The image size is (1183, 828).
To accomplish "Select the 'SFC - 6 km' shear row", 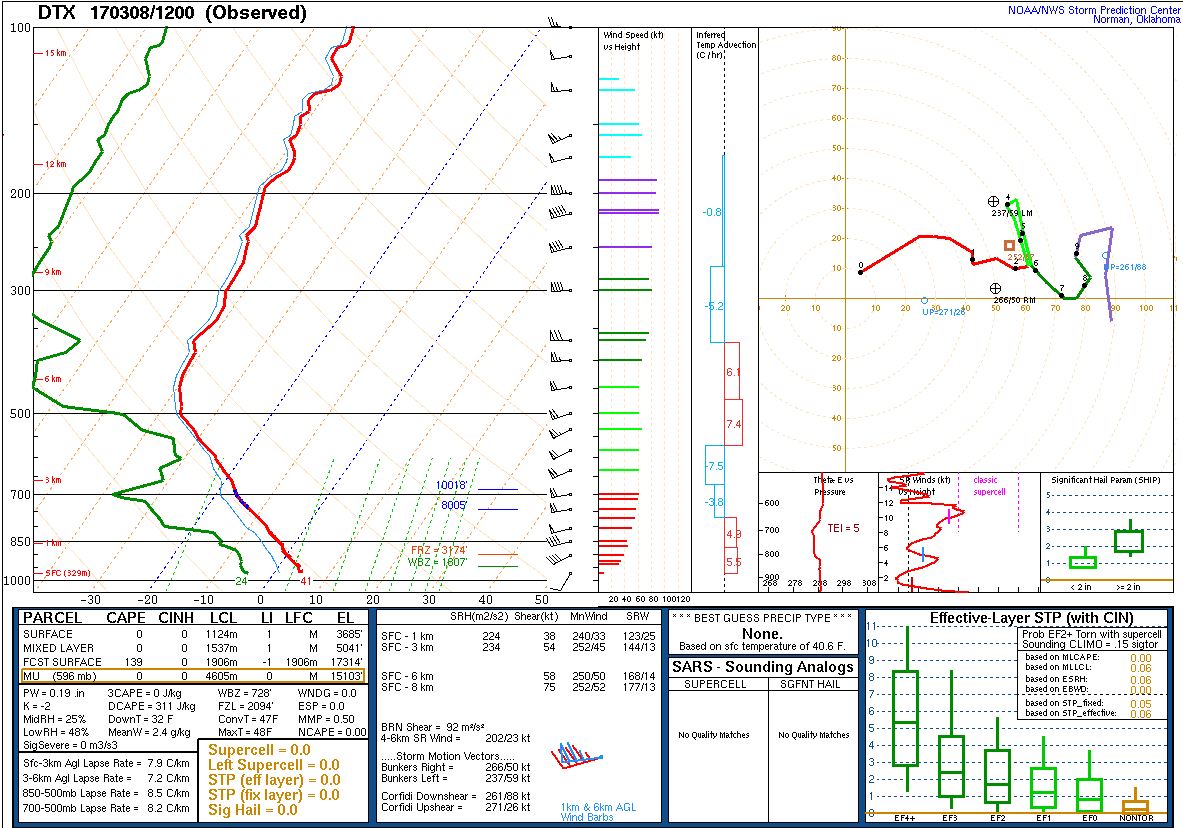I will 519,676.
